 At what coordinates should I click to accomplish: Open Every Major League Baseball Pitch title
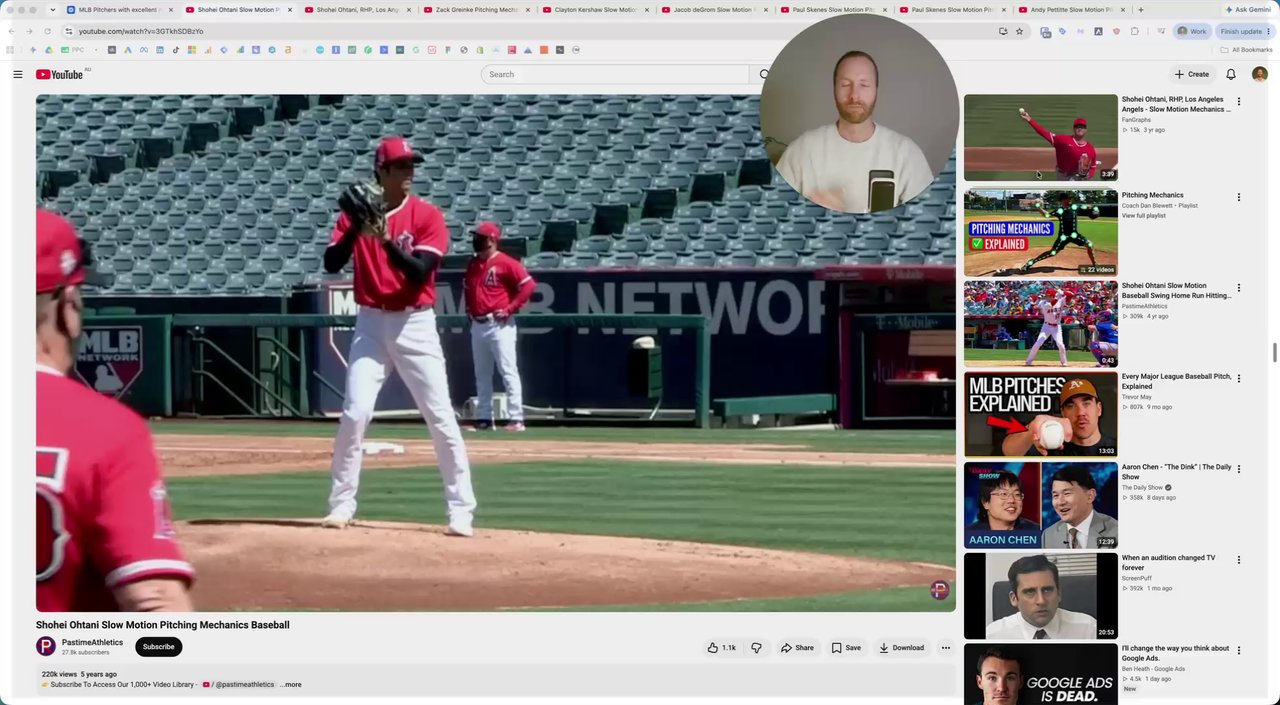point(1176,381)
